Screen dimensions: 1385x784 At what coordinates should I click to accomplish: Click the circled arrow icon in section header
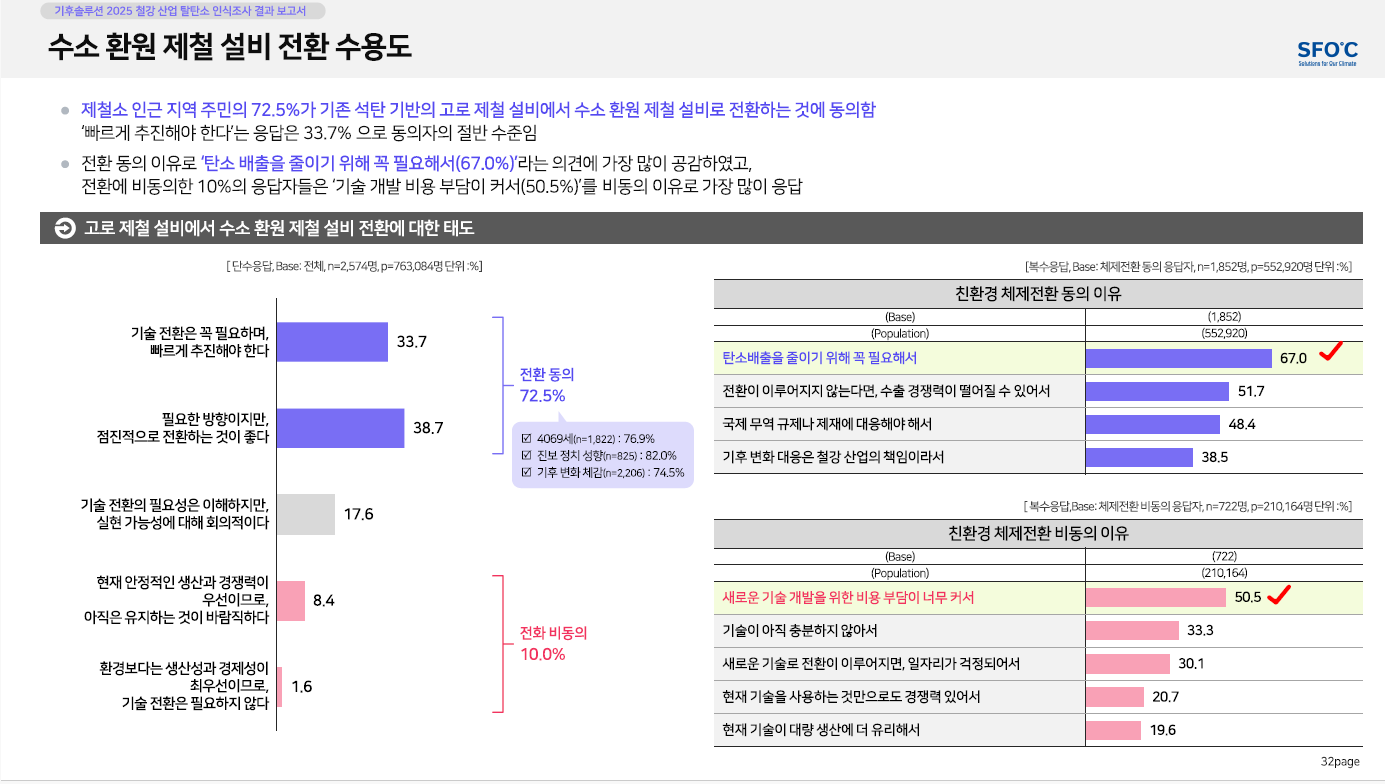pyautogui.click(x=64, y=229)
